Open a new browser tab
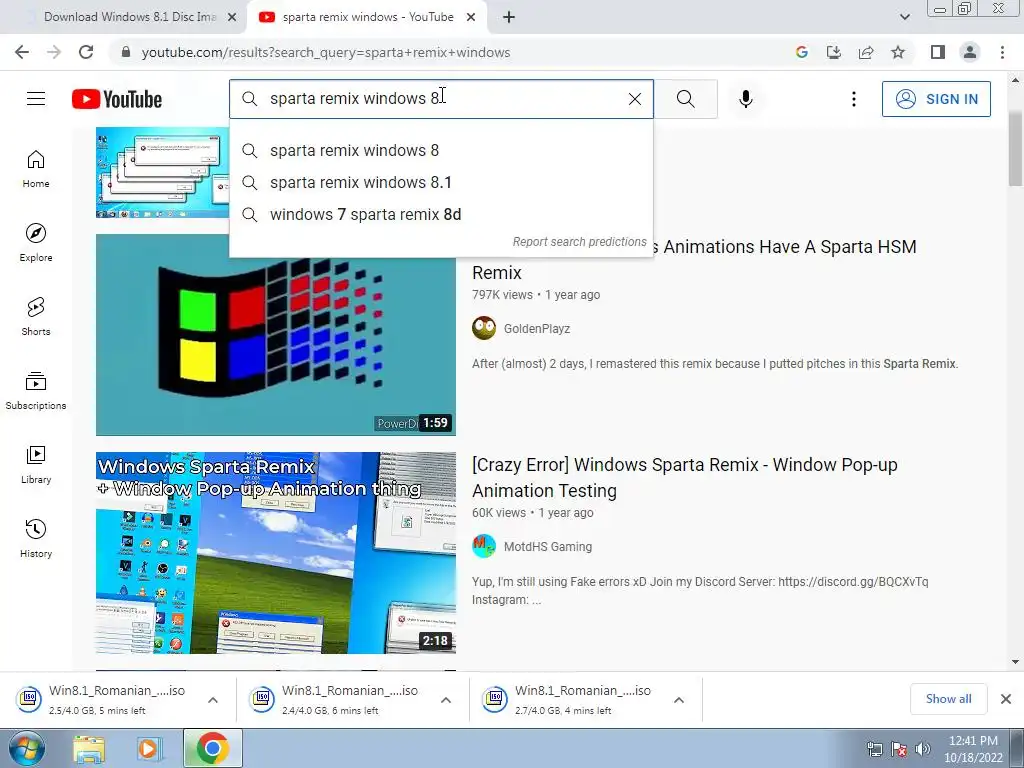This screenshot has width=1024, height=768. pyautogui.click(x=509, y=17)
